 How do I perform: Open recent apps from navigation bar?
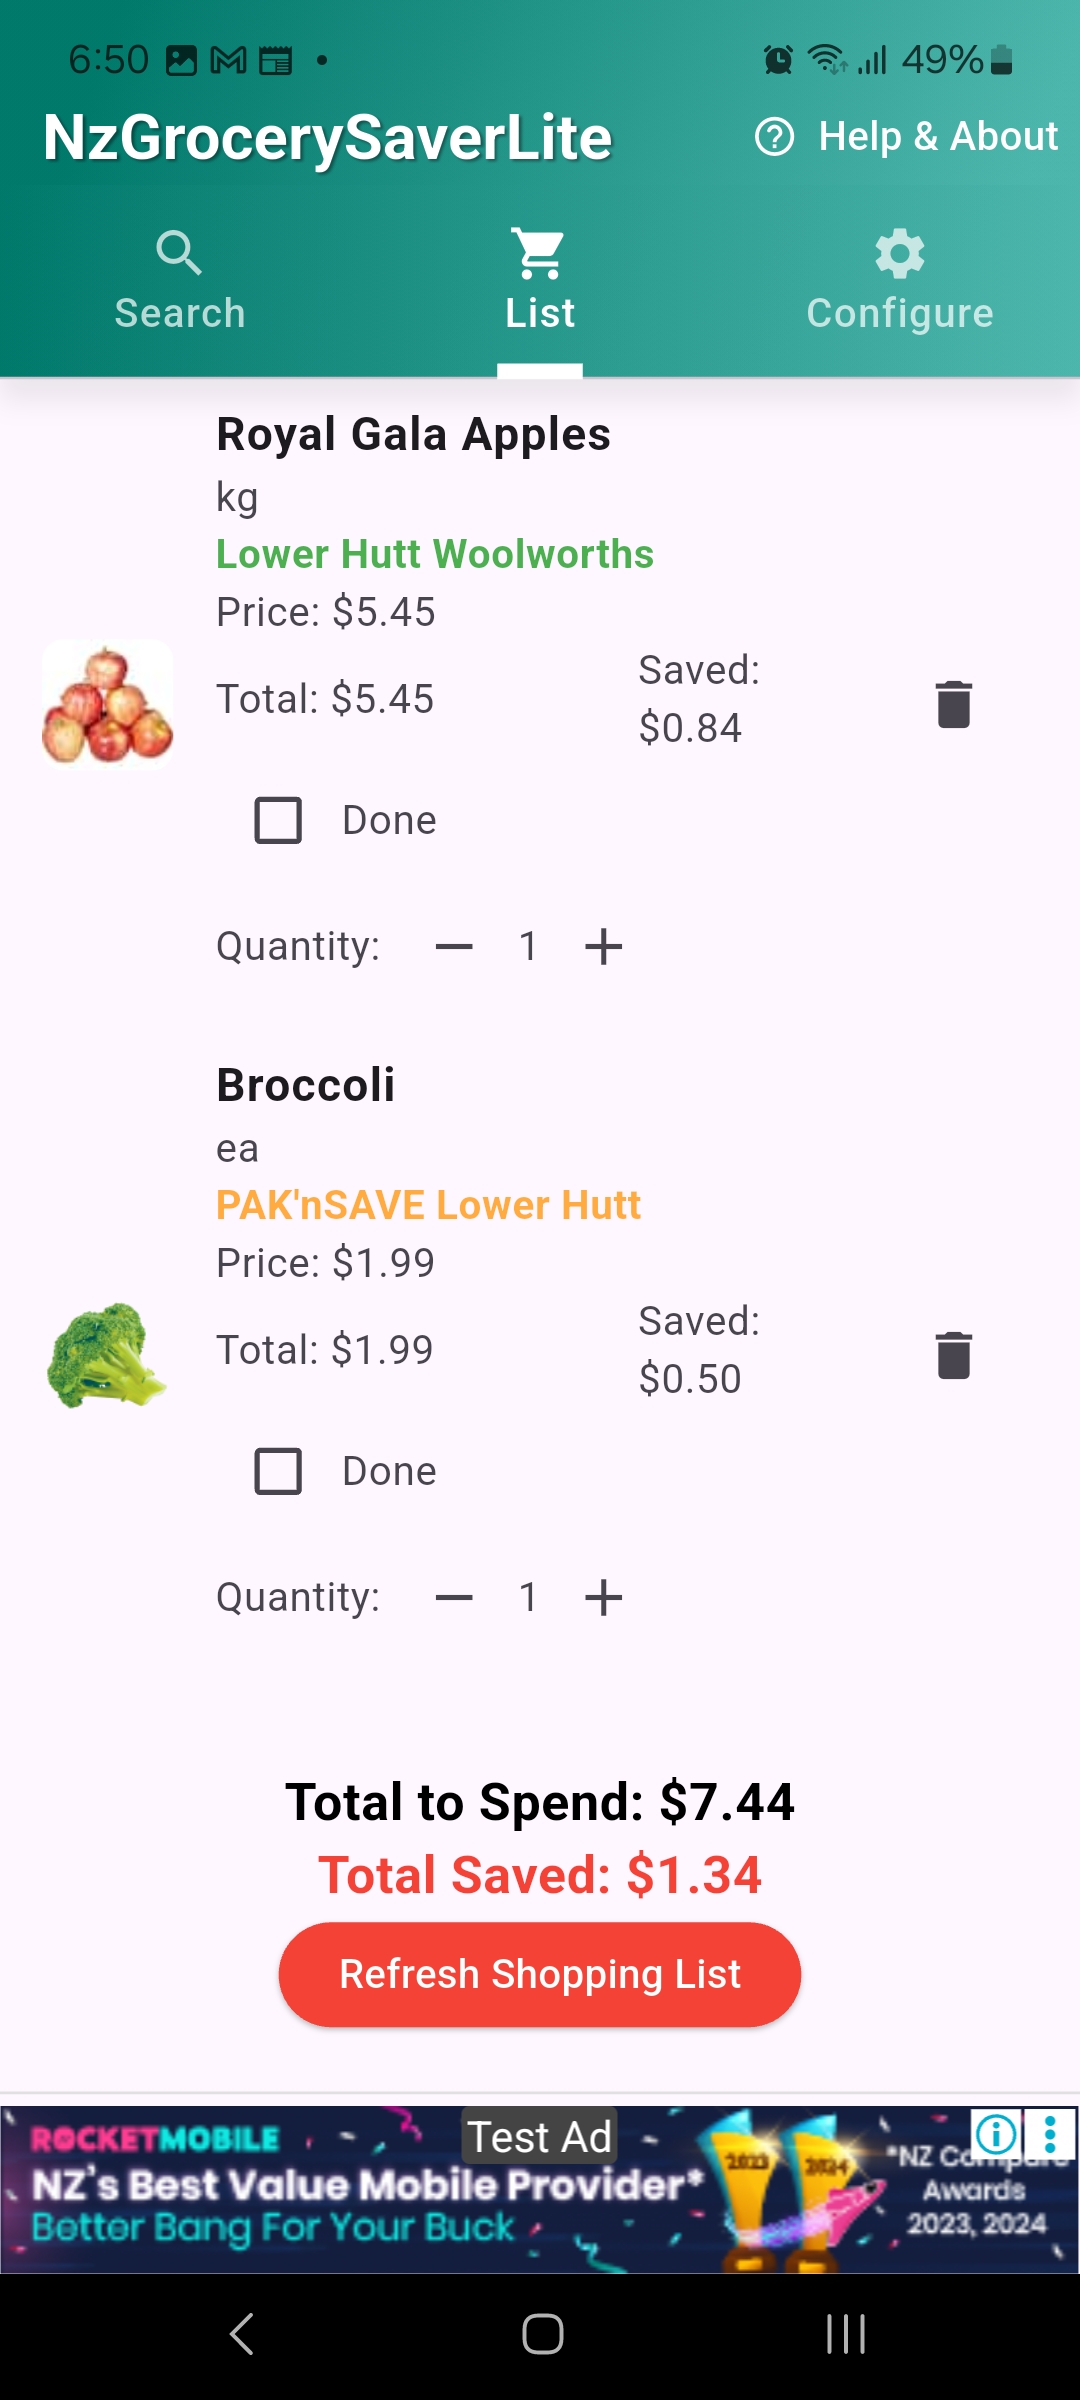[845, 2334]
